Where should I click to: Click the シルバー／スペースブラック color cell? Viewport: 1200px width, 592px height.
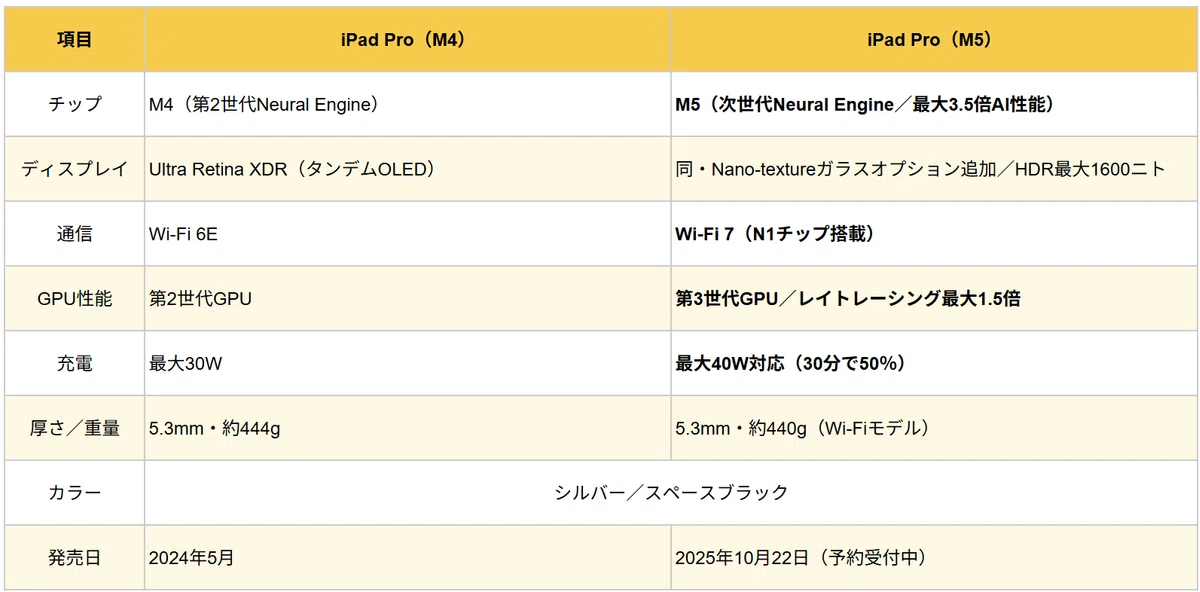(x=671, y=493)
